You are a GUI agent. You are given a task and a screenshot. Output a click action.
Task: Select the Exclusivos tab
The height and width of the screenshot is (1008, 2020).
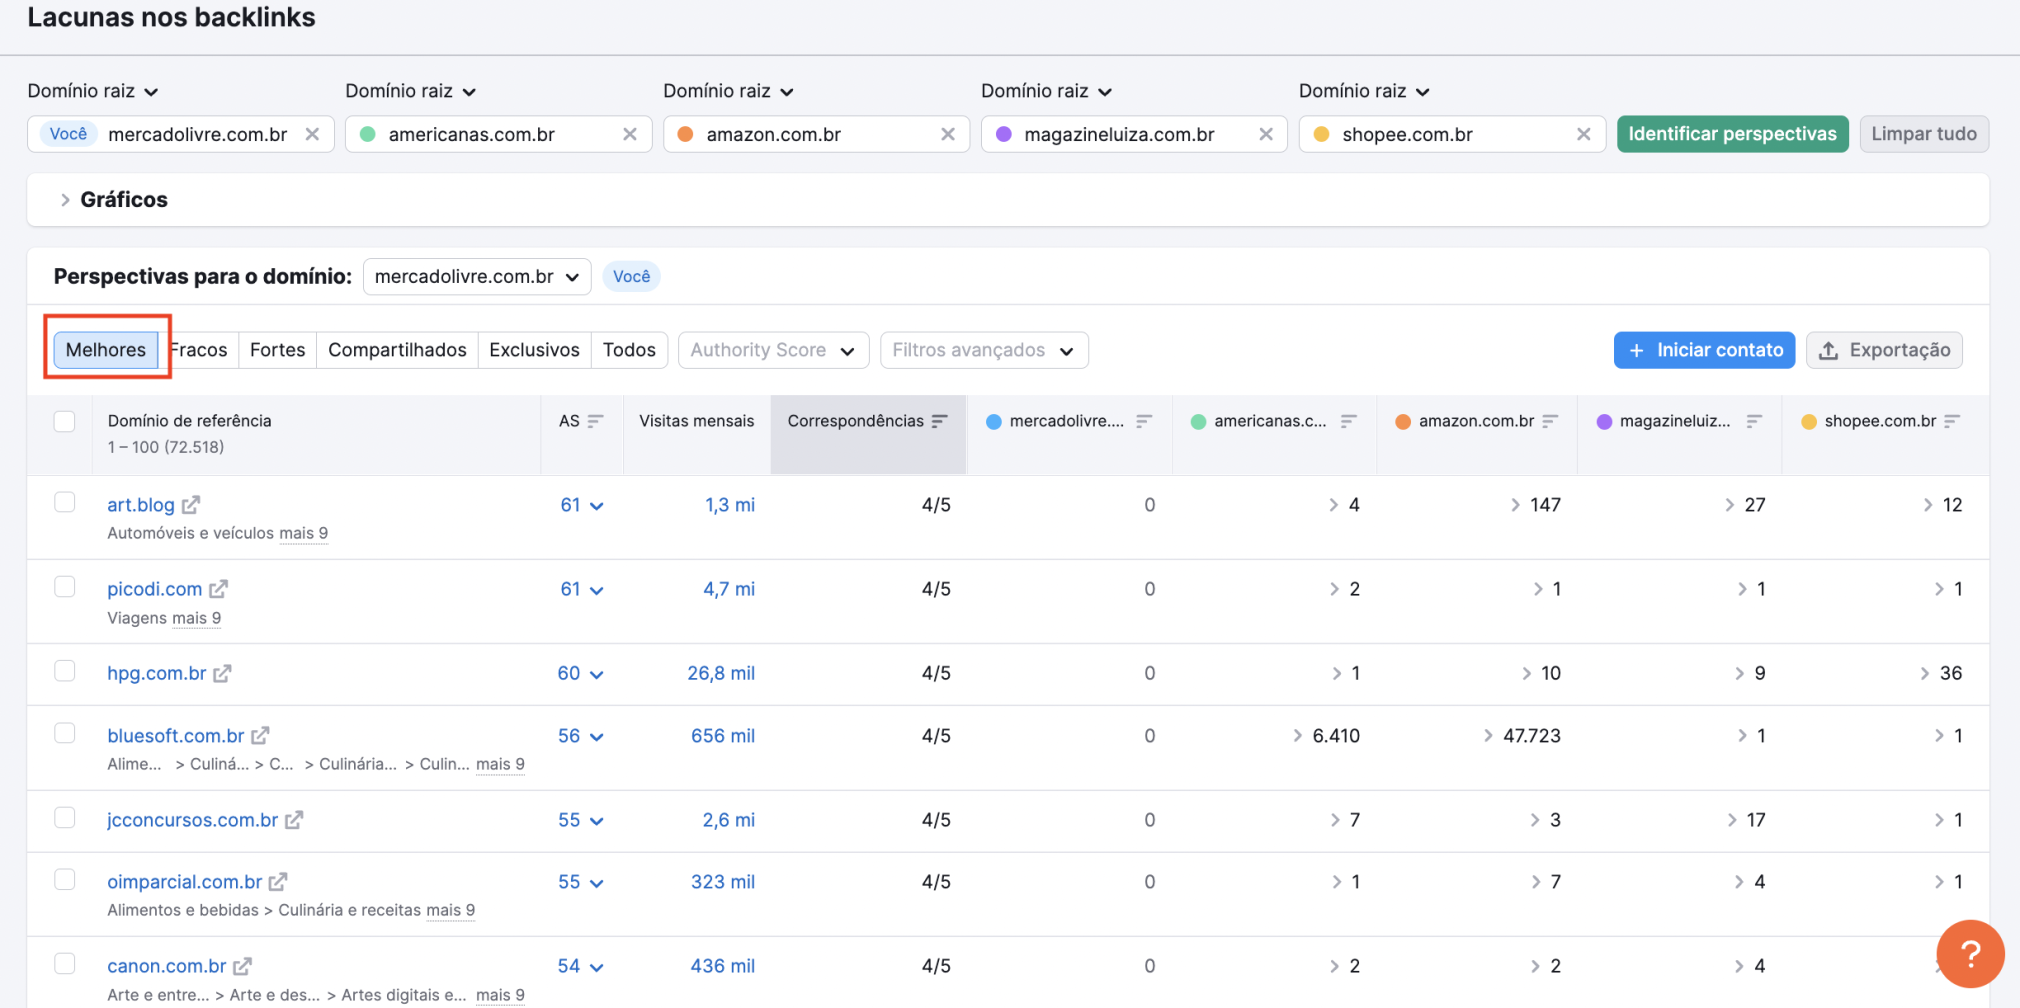[534, 350]
